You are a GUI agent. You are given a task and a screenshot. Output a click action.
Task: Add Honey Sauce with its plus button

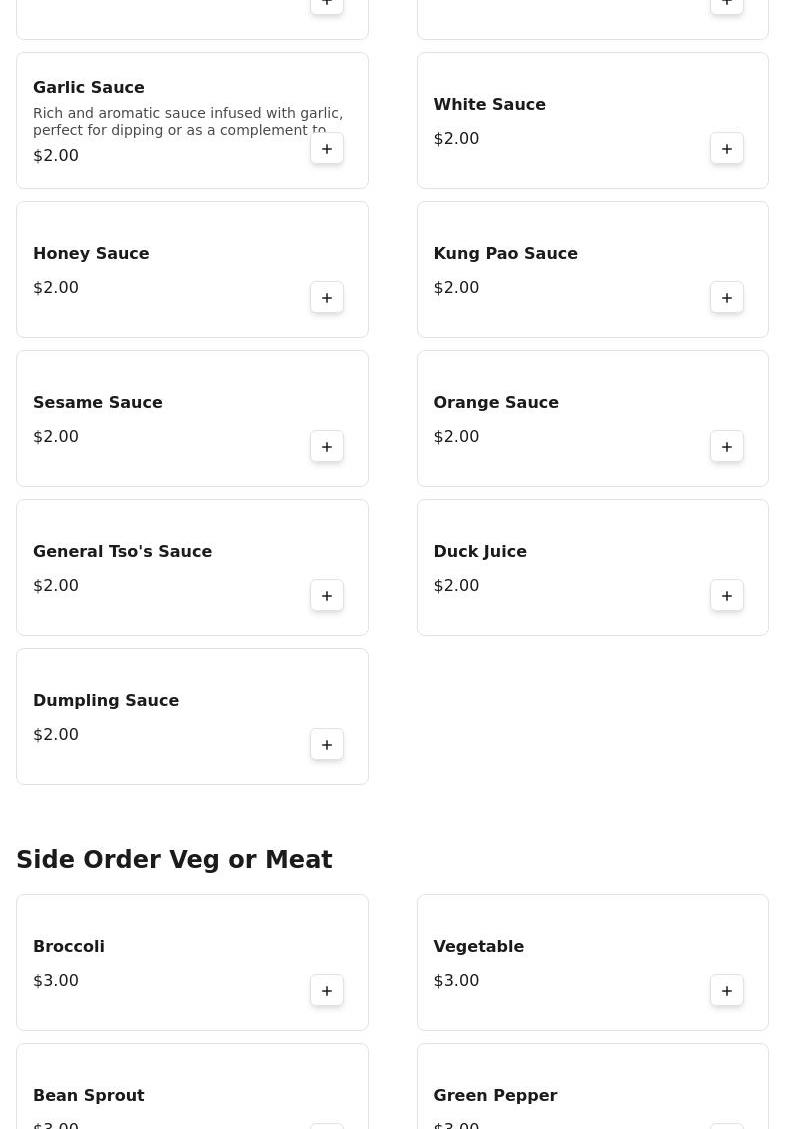pos(327,298)
